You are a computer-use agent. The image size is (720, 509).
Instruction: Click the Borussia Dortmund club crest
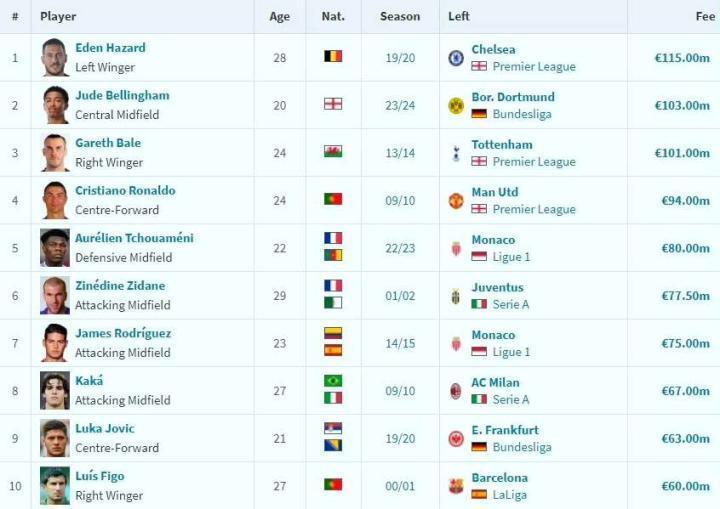(456, 105)
